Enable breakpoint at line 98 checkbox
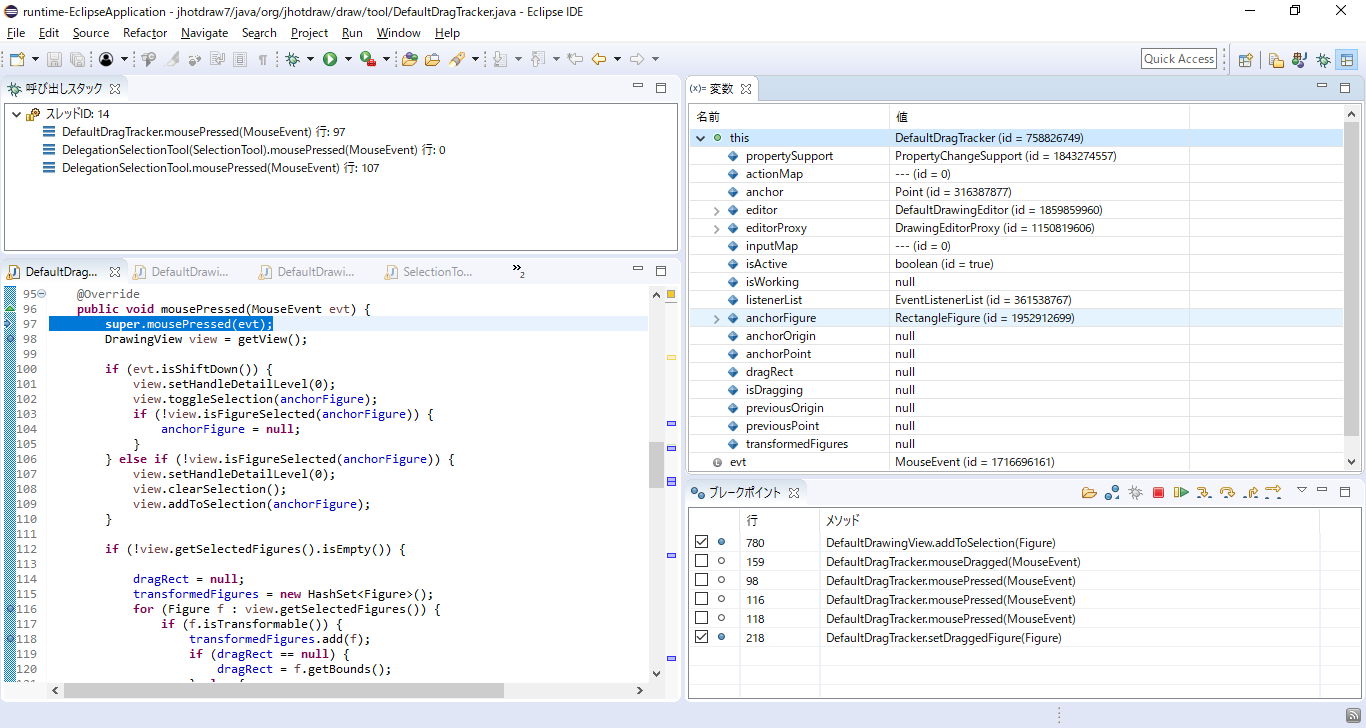 [701, 580]
